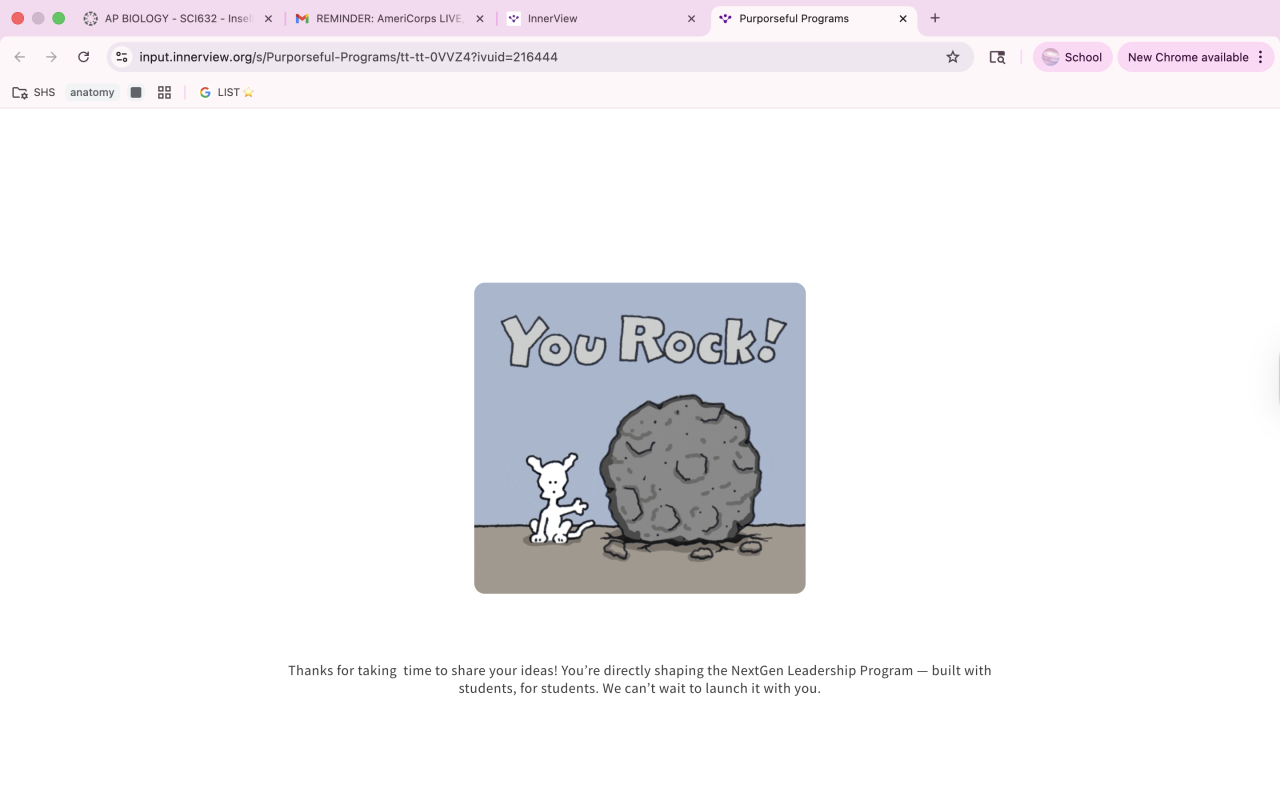Reload the current page
The width and height of the screenshot is (1280, 800).
(84, 57)
